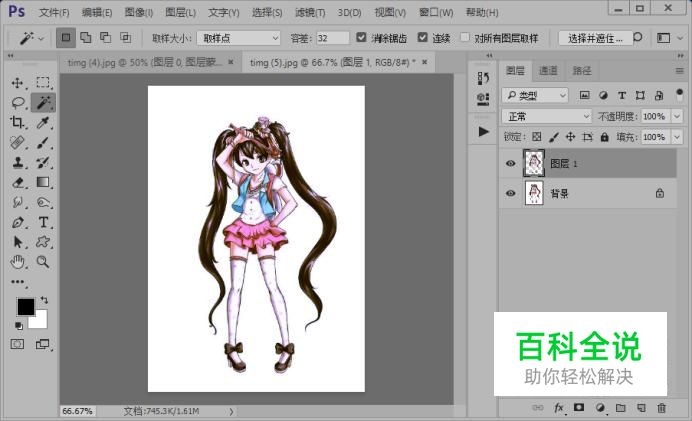Add a layer style with fx button
This screenshot has width=692, height=421.
point(559,408)
